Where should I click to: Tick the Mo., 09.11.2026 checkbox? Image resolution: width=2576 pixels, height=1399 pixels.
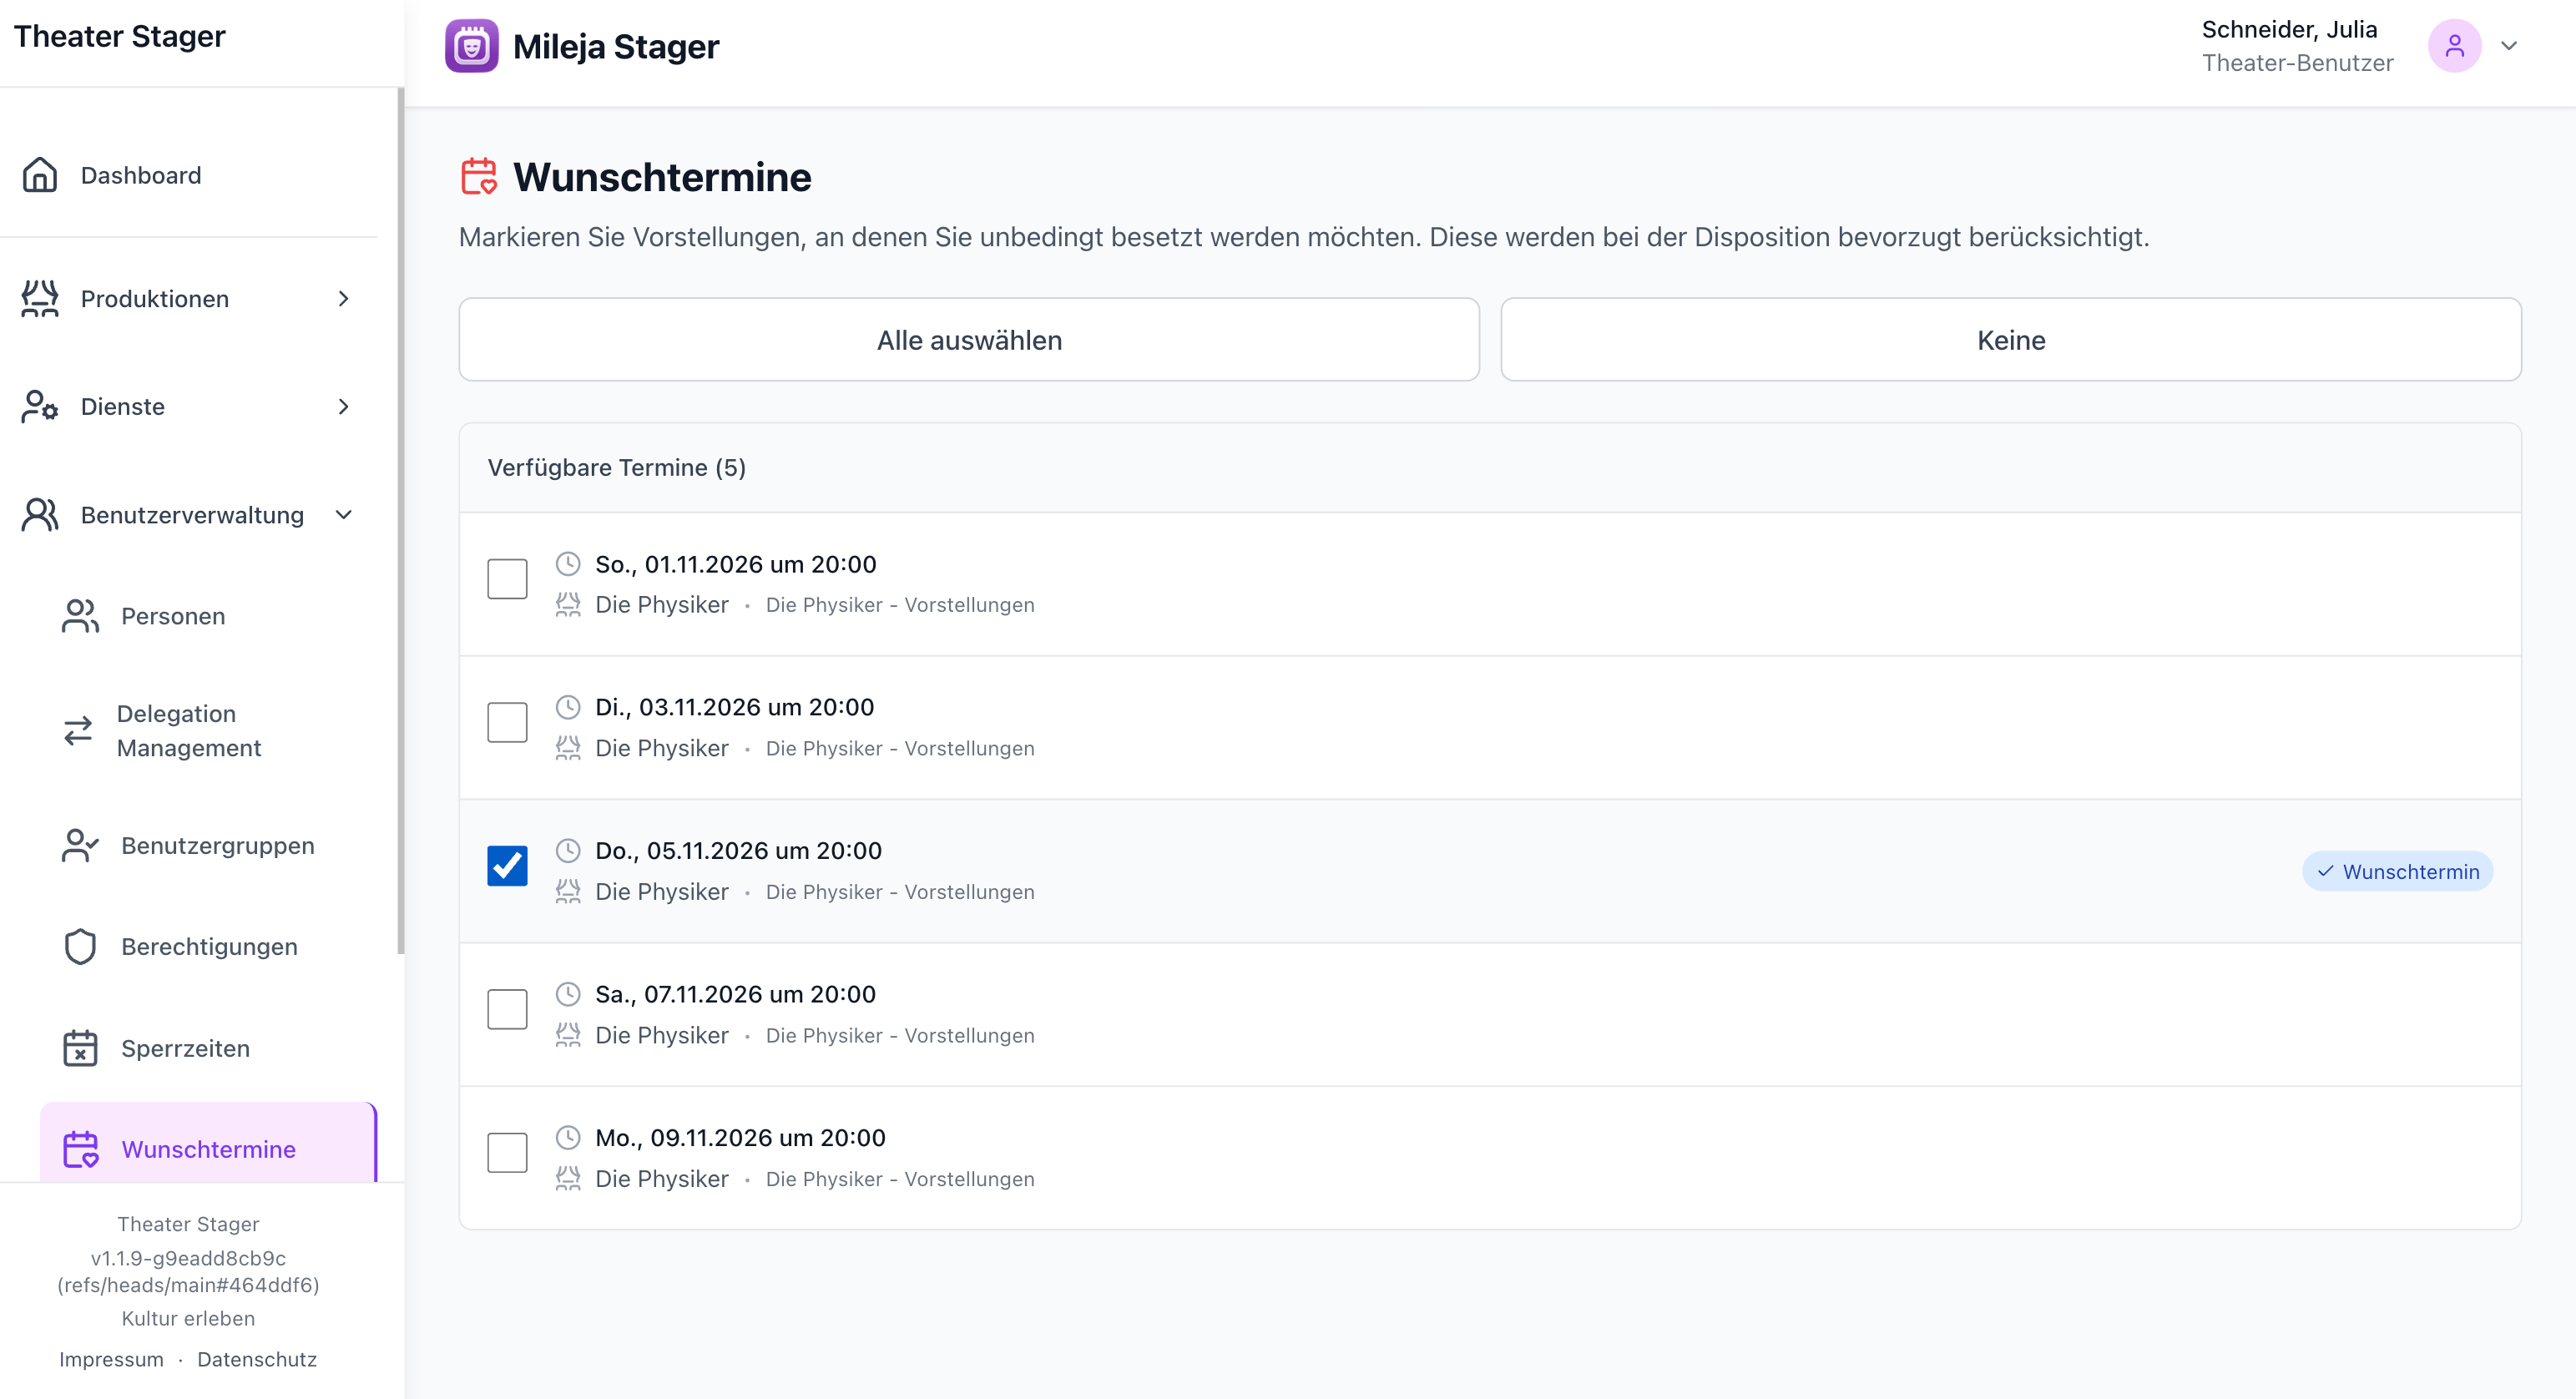(507, 1153)
